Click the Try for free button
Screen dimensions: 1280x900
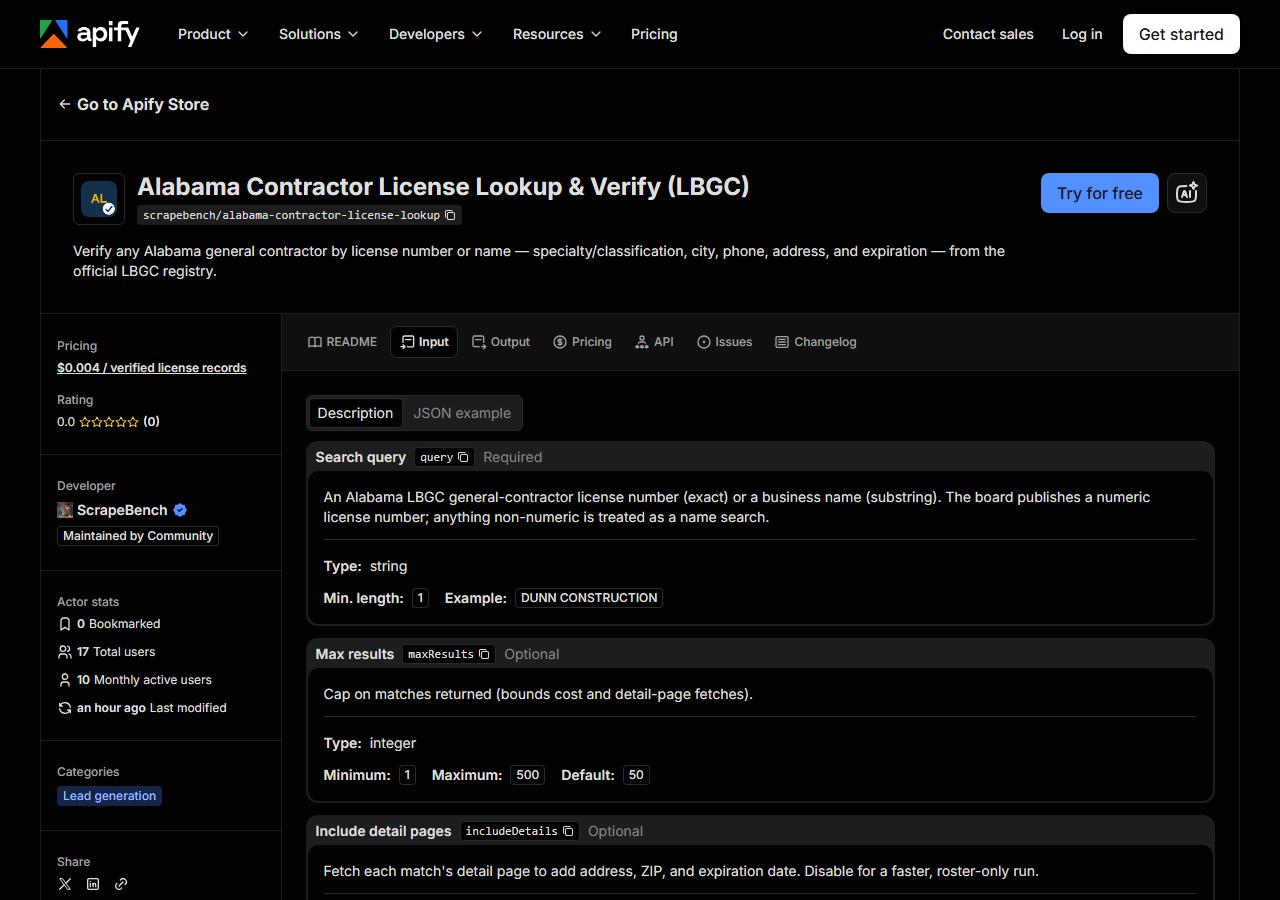coord(1100,193)
